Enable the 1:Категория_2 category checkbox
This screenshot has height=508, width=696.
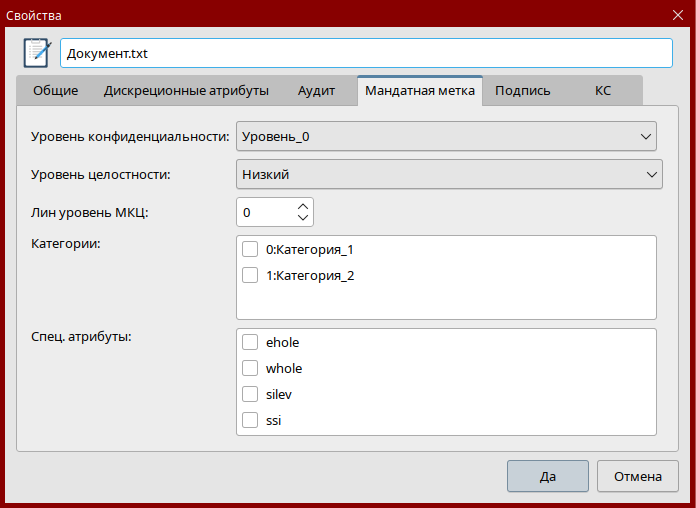(250, 276)
